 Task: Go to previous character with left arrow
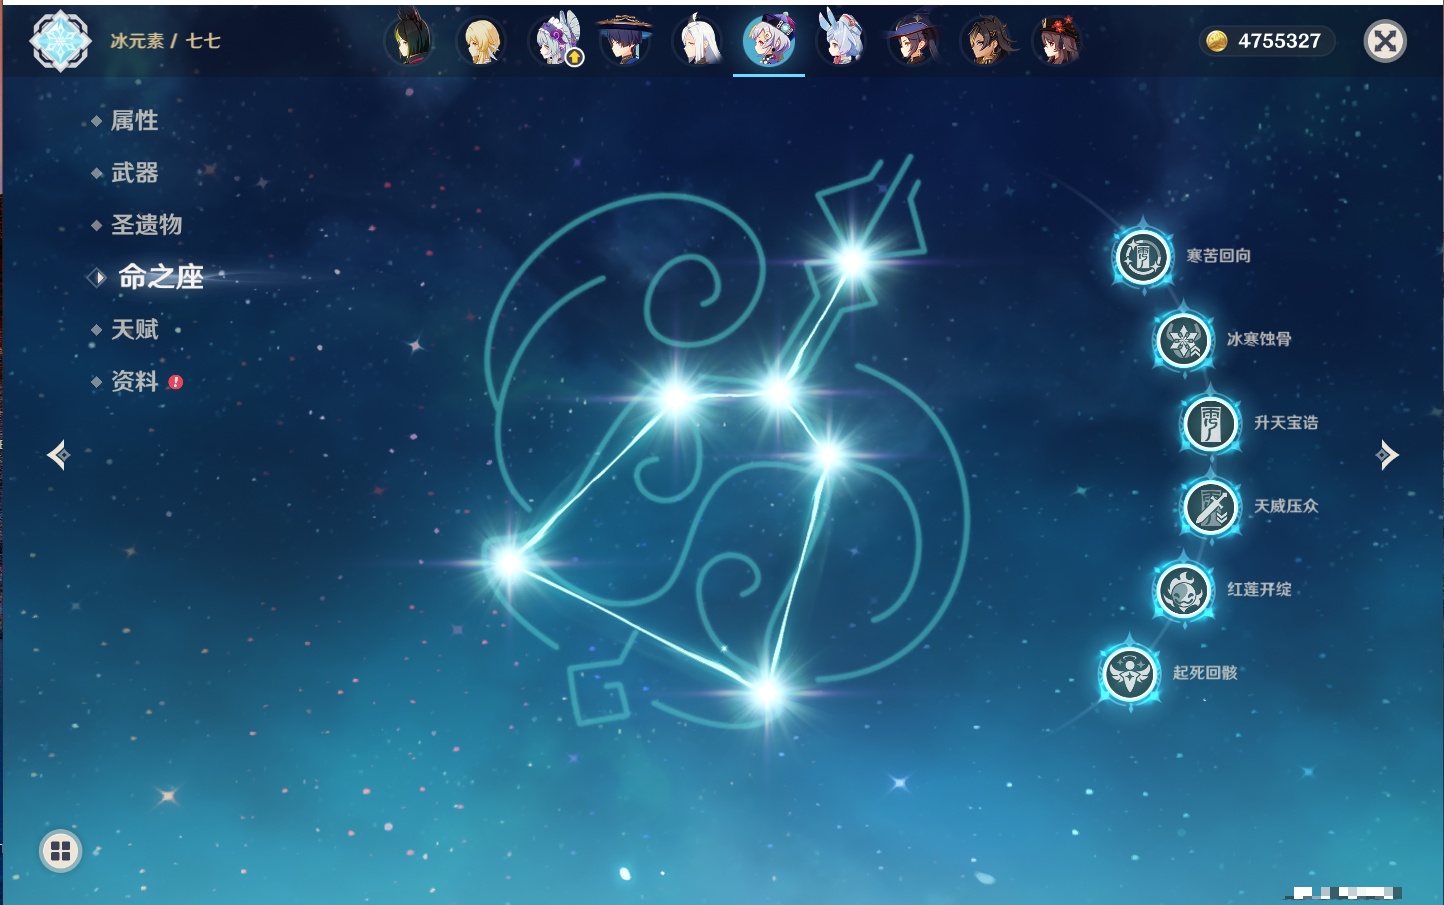[58, 455]
